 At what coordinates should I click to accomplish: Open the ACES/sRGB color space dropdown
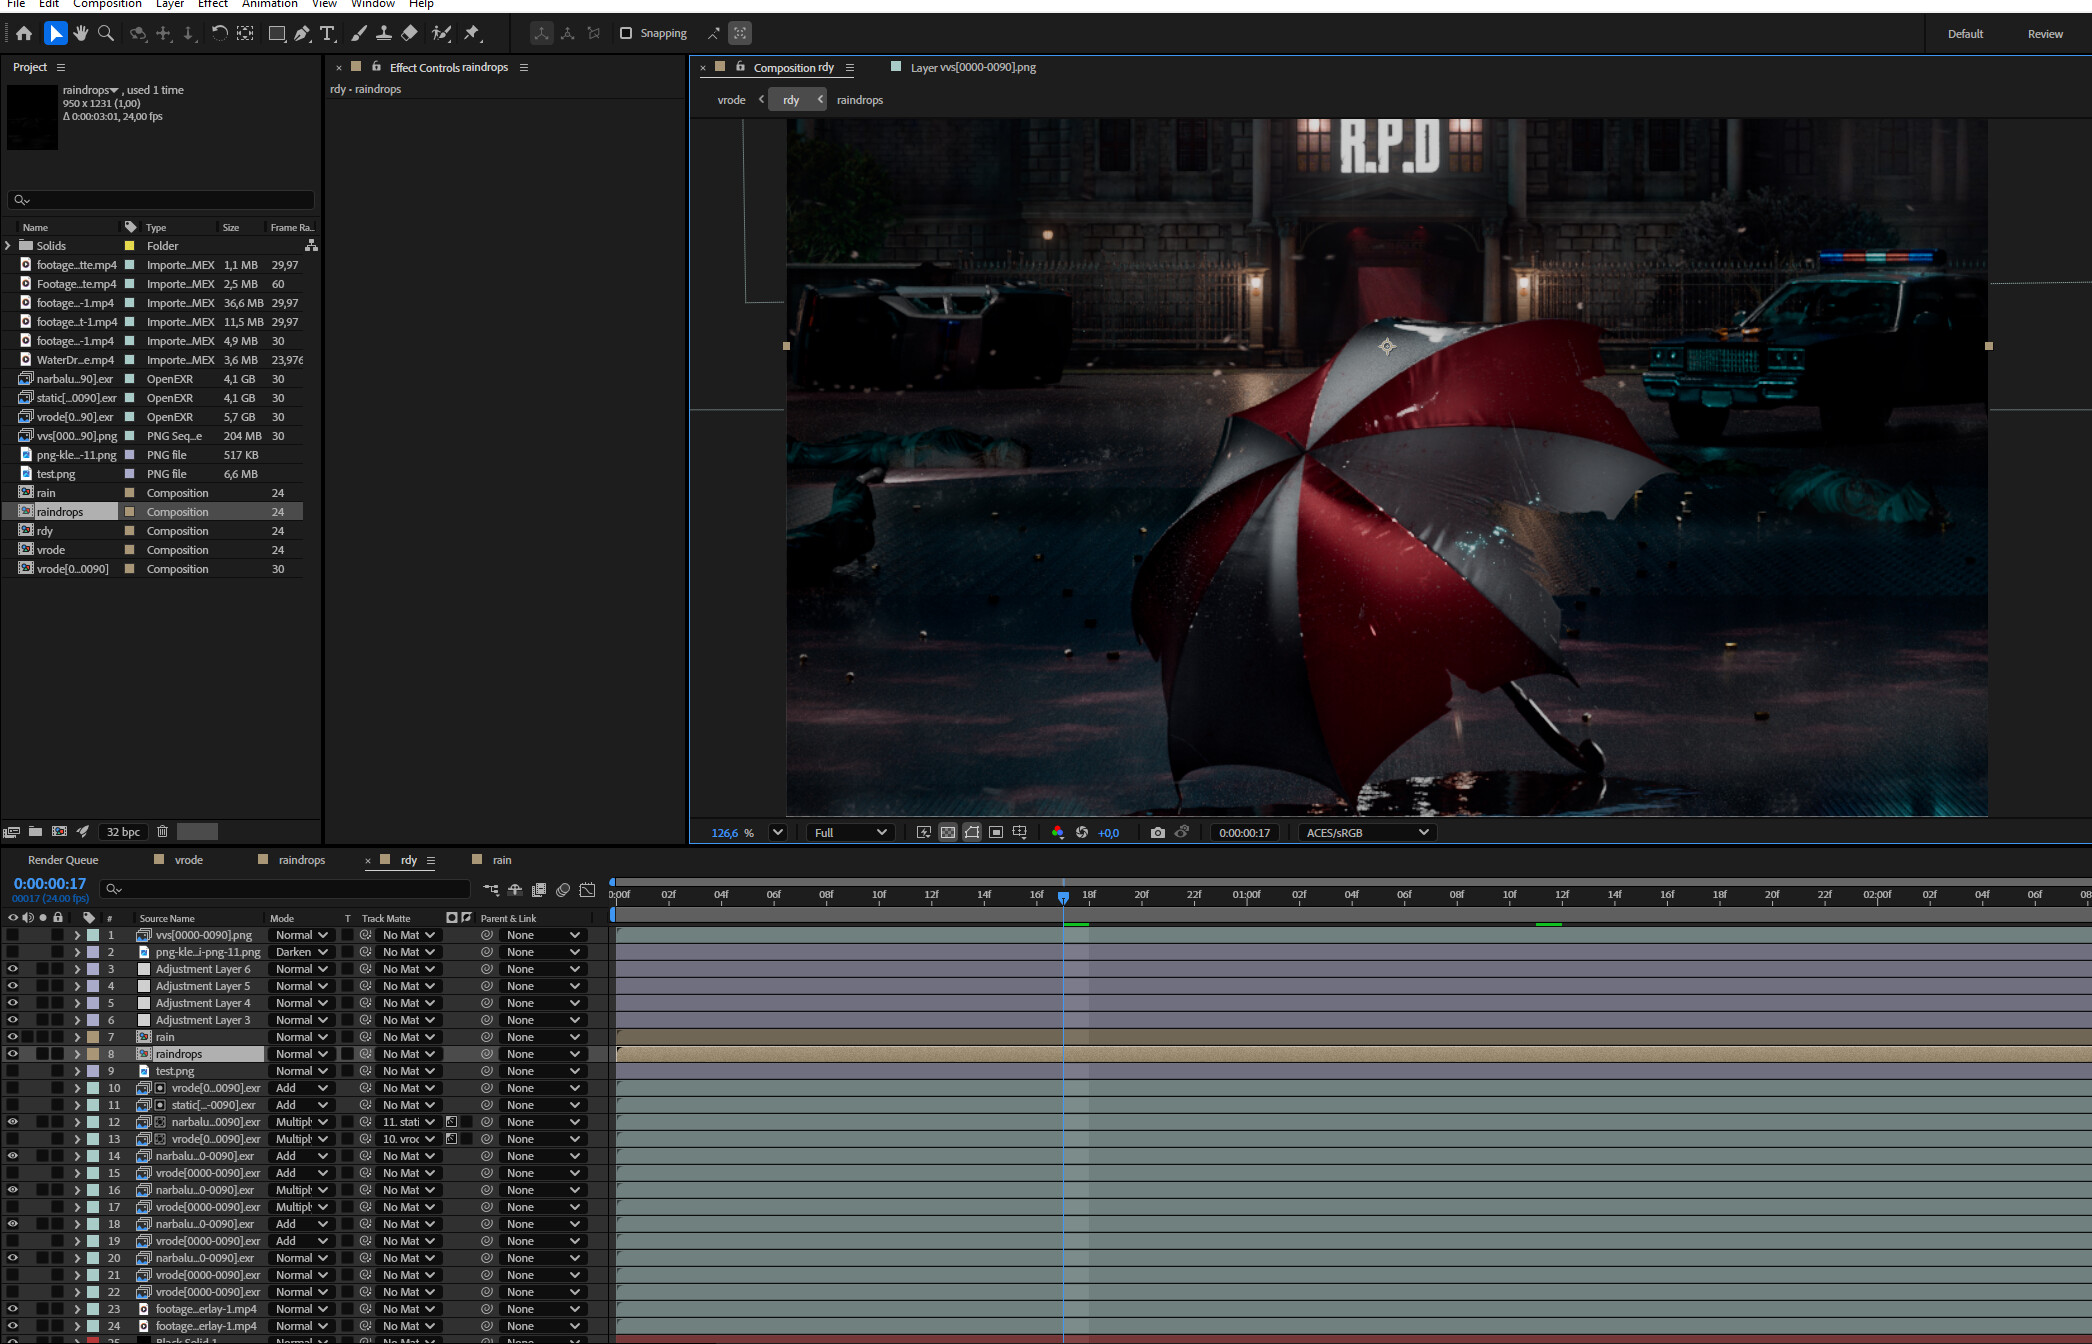point(1367,832)
